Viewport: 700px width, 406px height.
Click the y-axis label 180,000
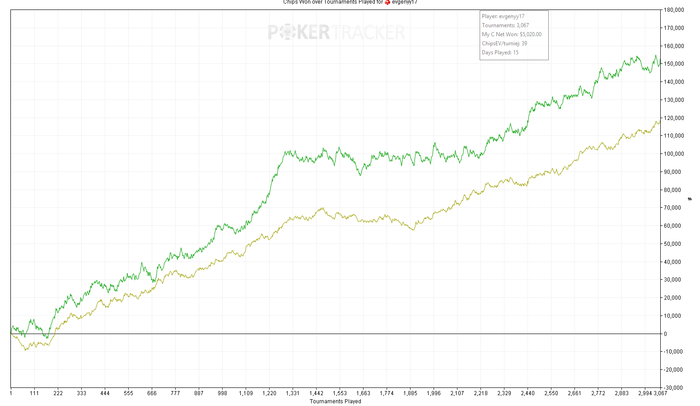pos(674,10)
